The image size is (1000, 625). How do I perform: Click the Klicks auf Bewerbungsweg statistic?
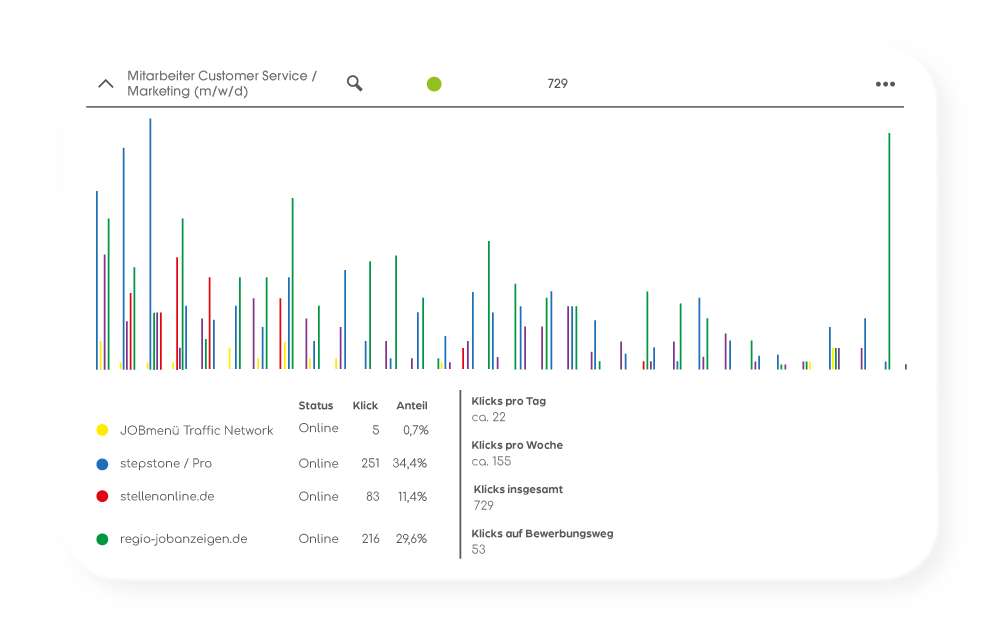coord(542,534)
